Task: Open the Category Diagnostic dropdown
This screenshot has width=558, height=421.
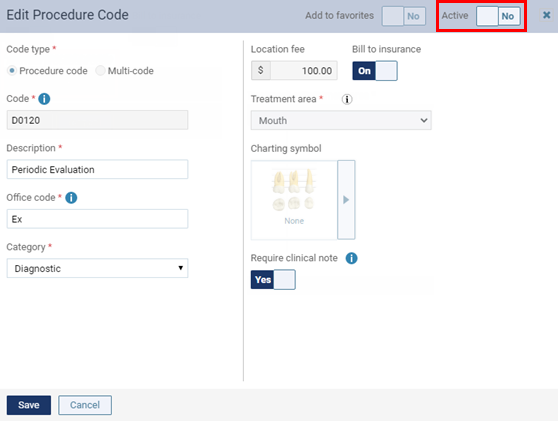Action: pyautogui.click(x=97, y=268)
